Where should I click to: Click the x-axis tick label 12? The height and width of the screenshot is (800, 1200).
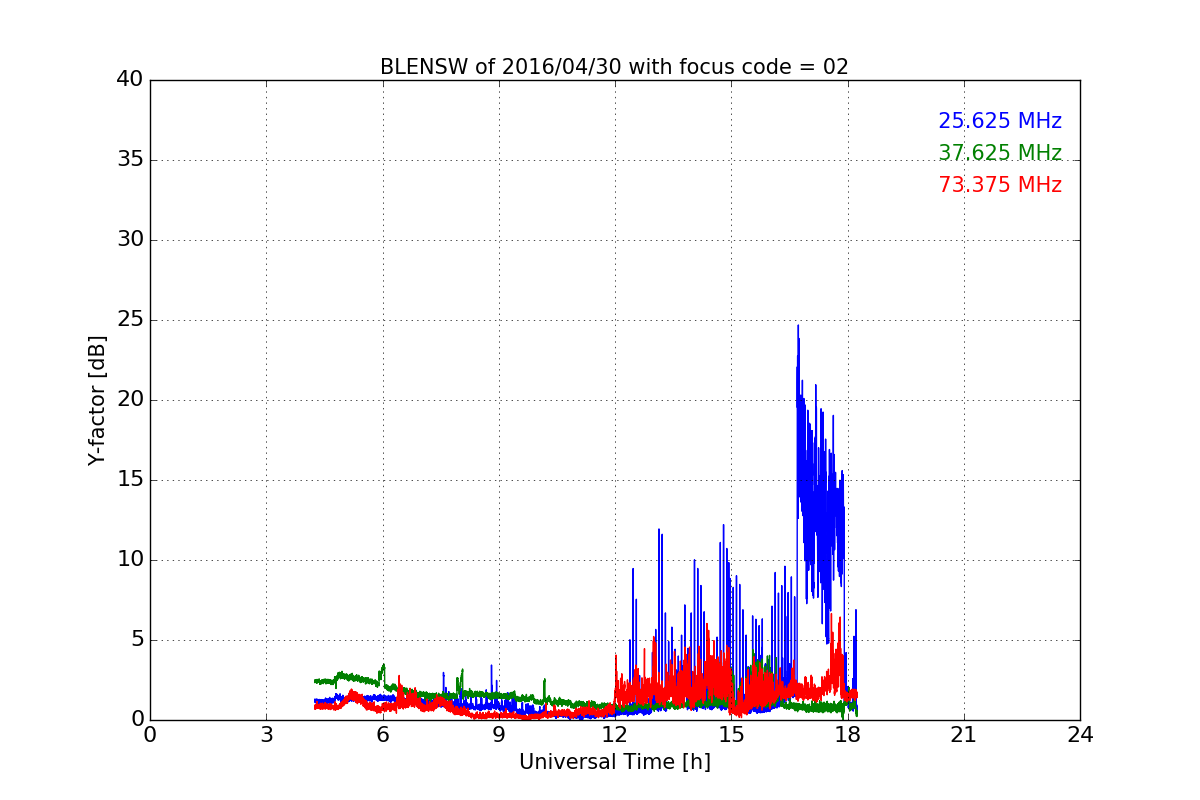click(615, 734)
